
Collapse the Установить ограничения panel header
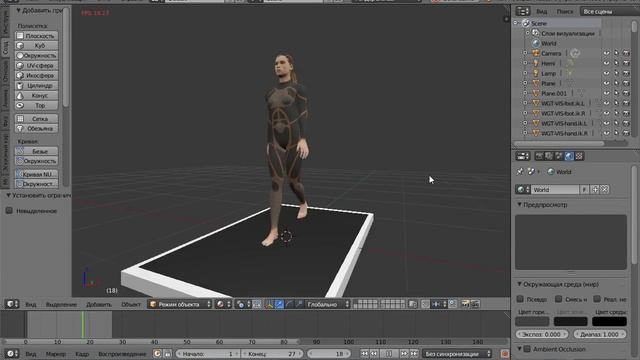[x=8, y=196]
